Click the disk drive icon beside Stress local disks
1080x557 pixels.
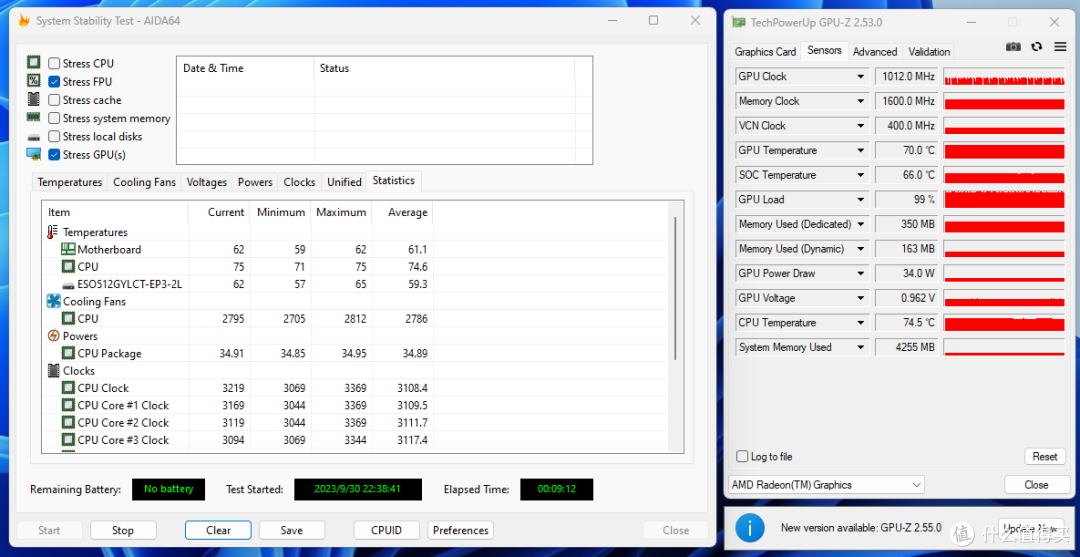coord(34,137)
